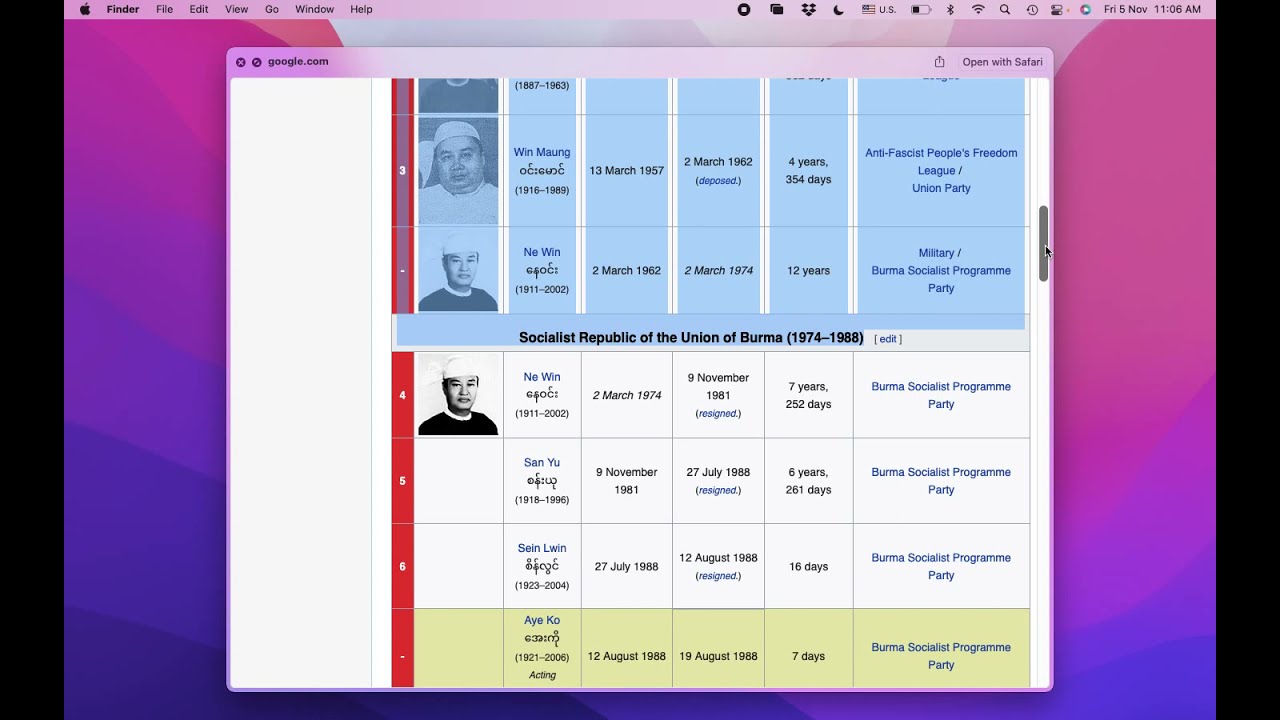1280x720 pixels.
Task: Click the '16 days' cell
Action: [808, 566]
